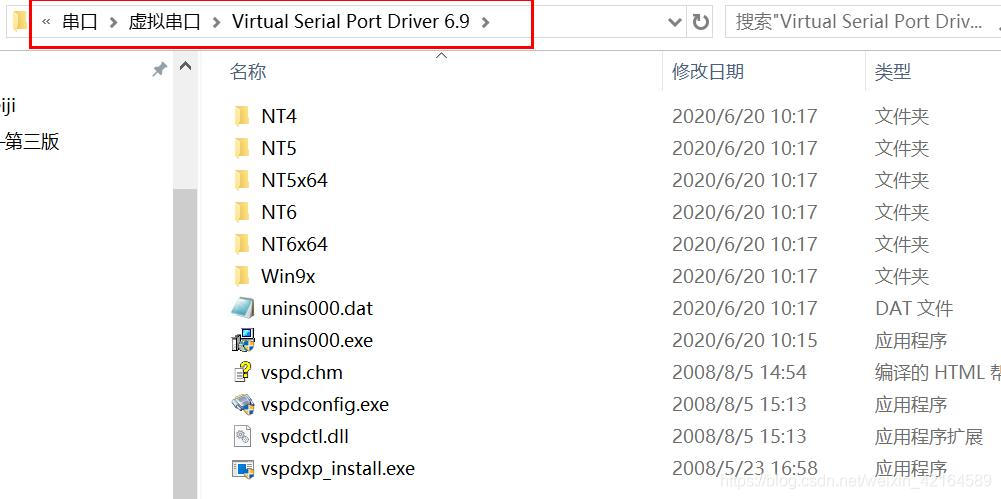Sort by 名称 column header
This screenshot has width=1001, height=499.
point(248,71)
